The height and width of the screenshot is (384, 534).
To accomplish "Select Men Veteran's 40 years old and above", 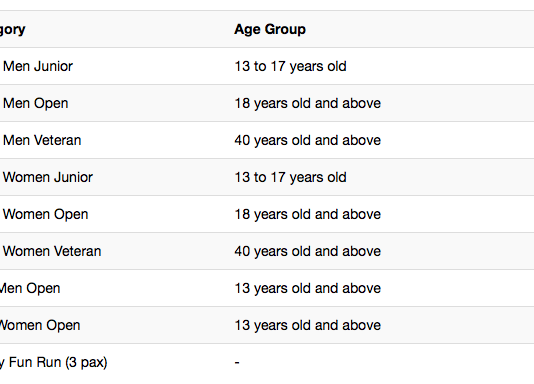I will click(x=308, y=140).
